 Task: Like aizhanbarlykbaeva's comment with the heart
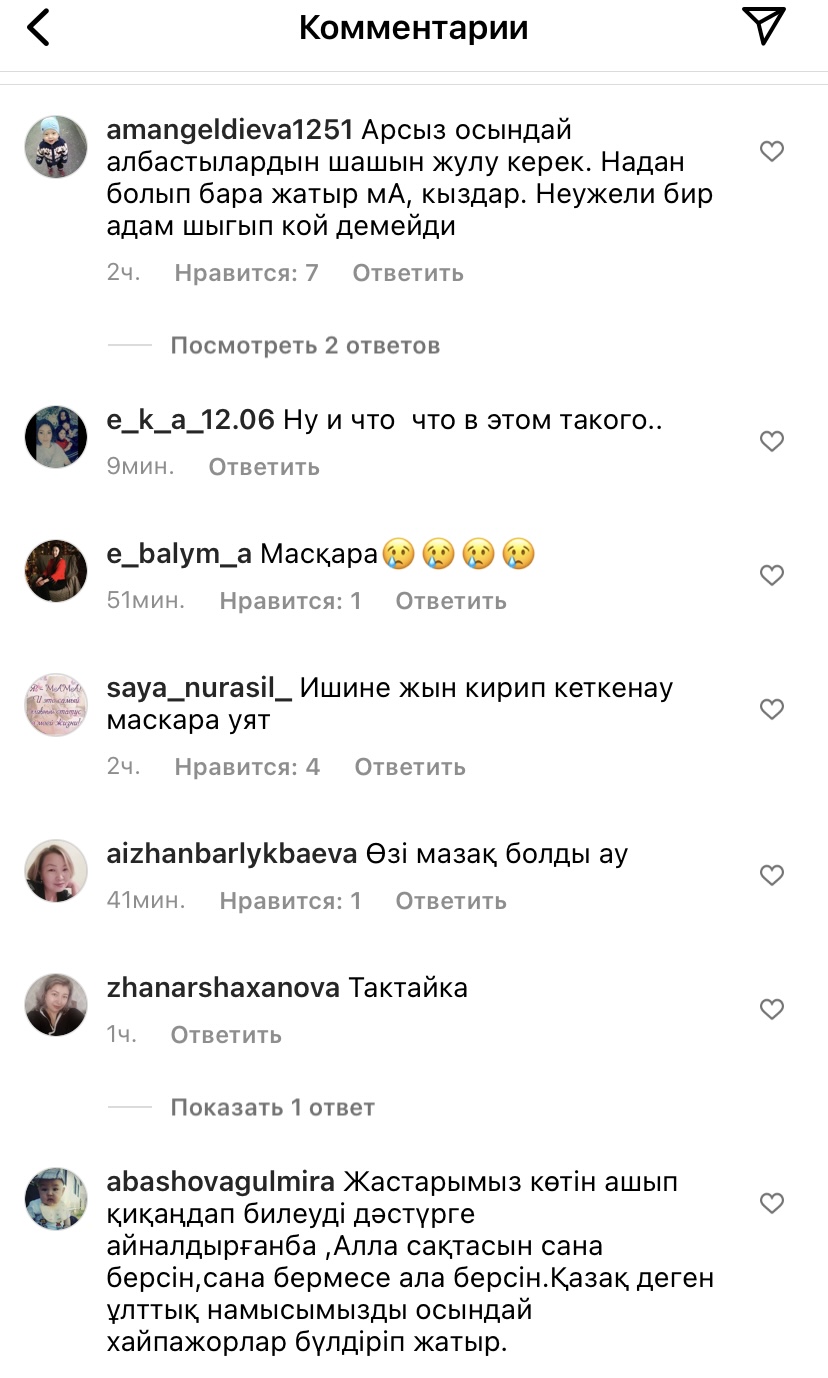772,875
